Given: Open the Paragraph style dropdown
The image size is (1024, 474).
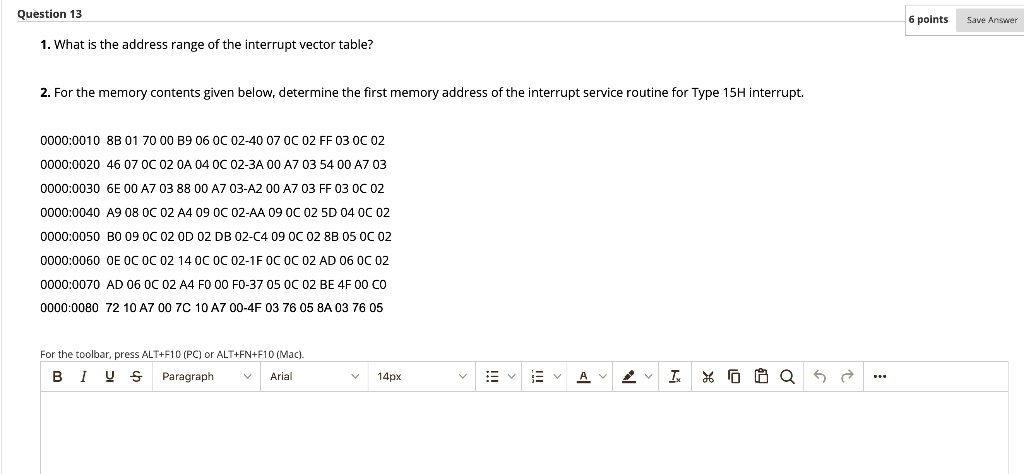Looking at the screenshot, I should (x=206, y=377).
